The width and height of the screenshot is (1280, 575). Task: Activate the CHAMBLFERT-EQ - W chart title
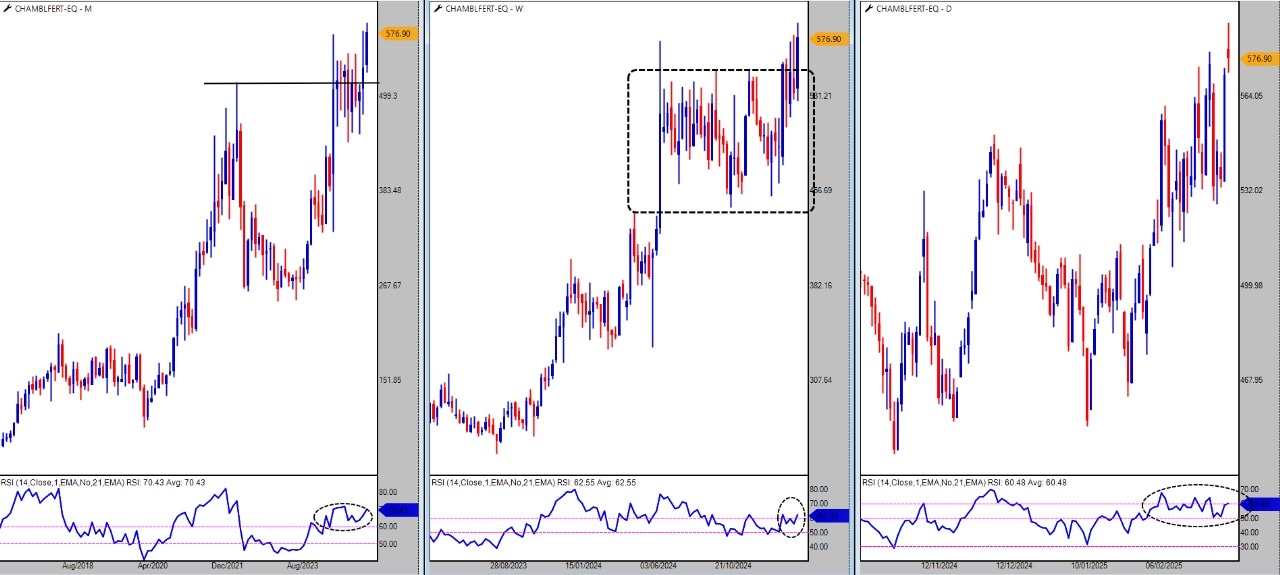pos(482,8)
